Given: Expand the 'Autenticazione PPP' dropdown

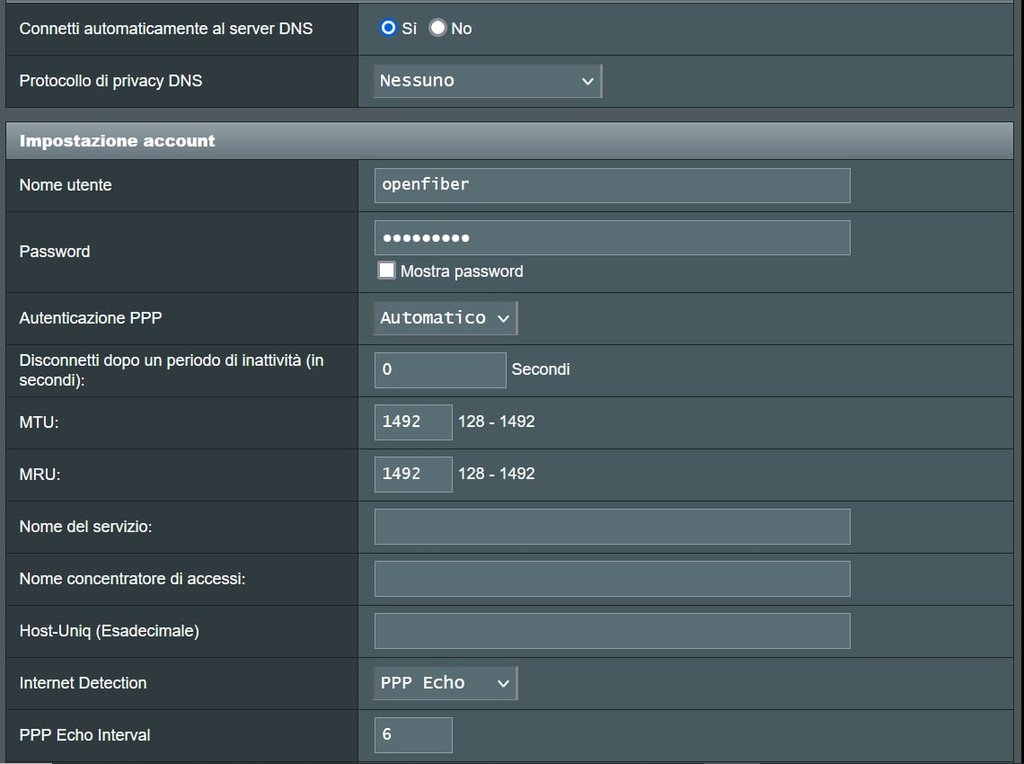Looking at the screenshot, I should [x=445, y=318].
